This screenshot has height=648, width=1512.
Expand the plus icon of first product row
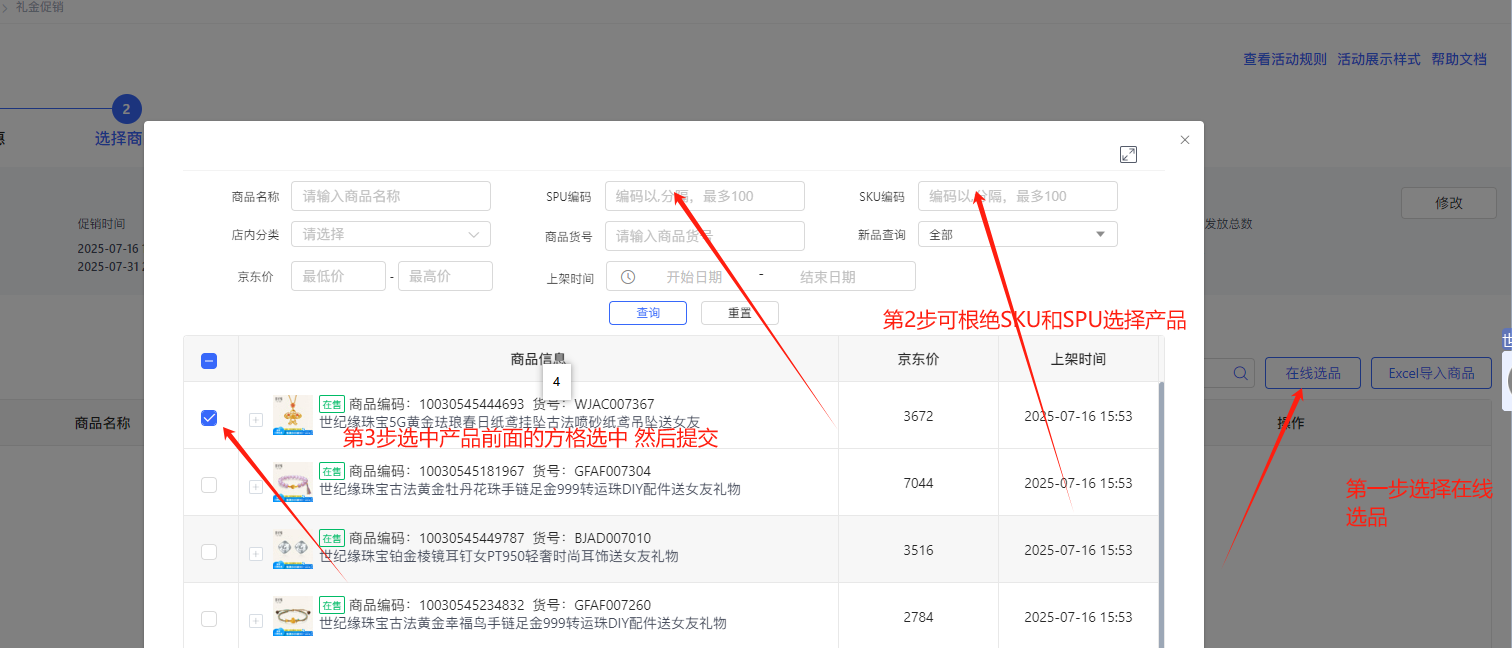pyautogui.click(x=256, y=420)
